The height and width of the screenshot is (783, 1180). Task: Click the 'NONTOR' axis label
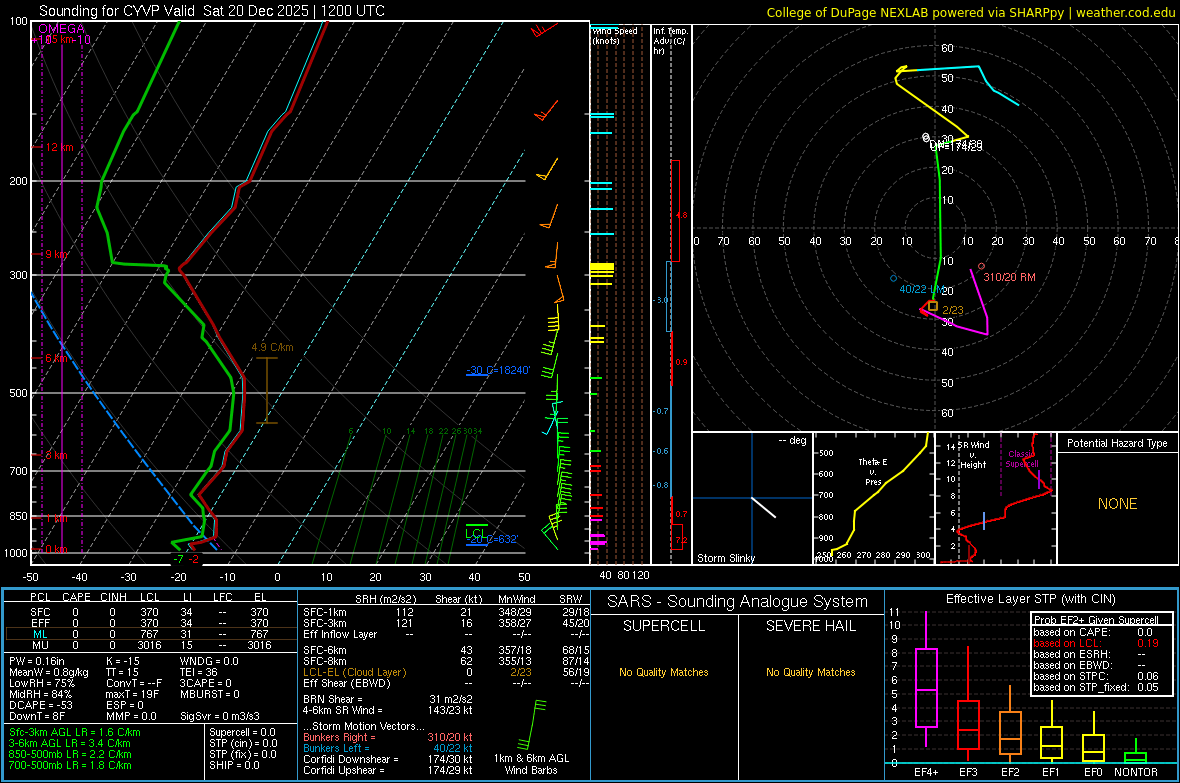pyautogui.click(x=1136, y=772)
